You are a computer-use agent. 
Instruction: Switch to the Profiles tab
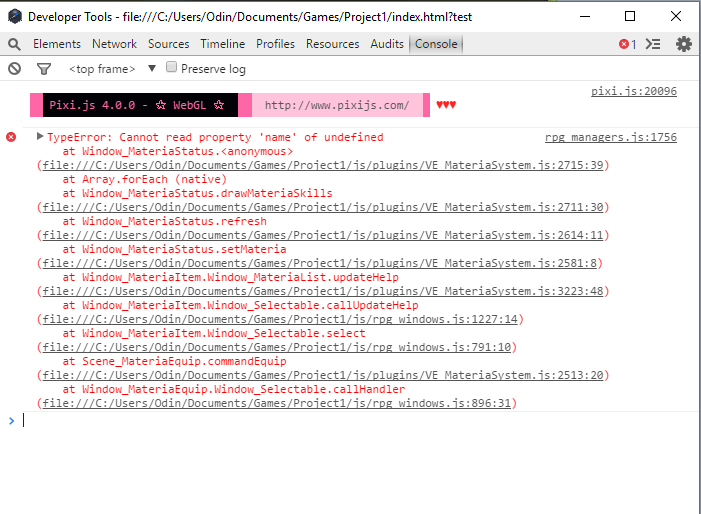coord(275,44)
